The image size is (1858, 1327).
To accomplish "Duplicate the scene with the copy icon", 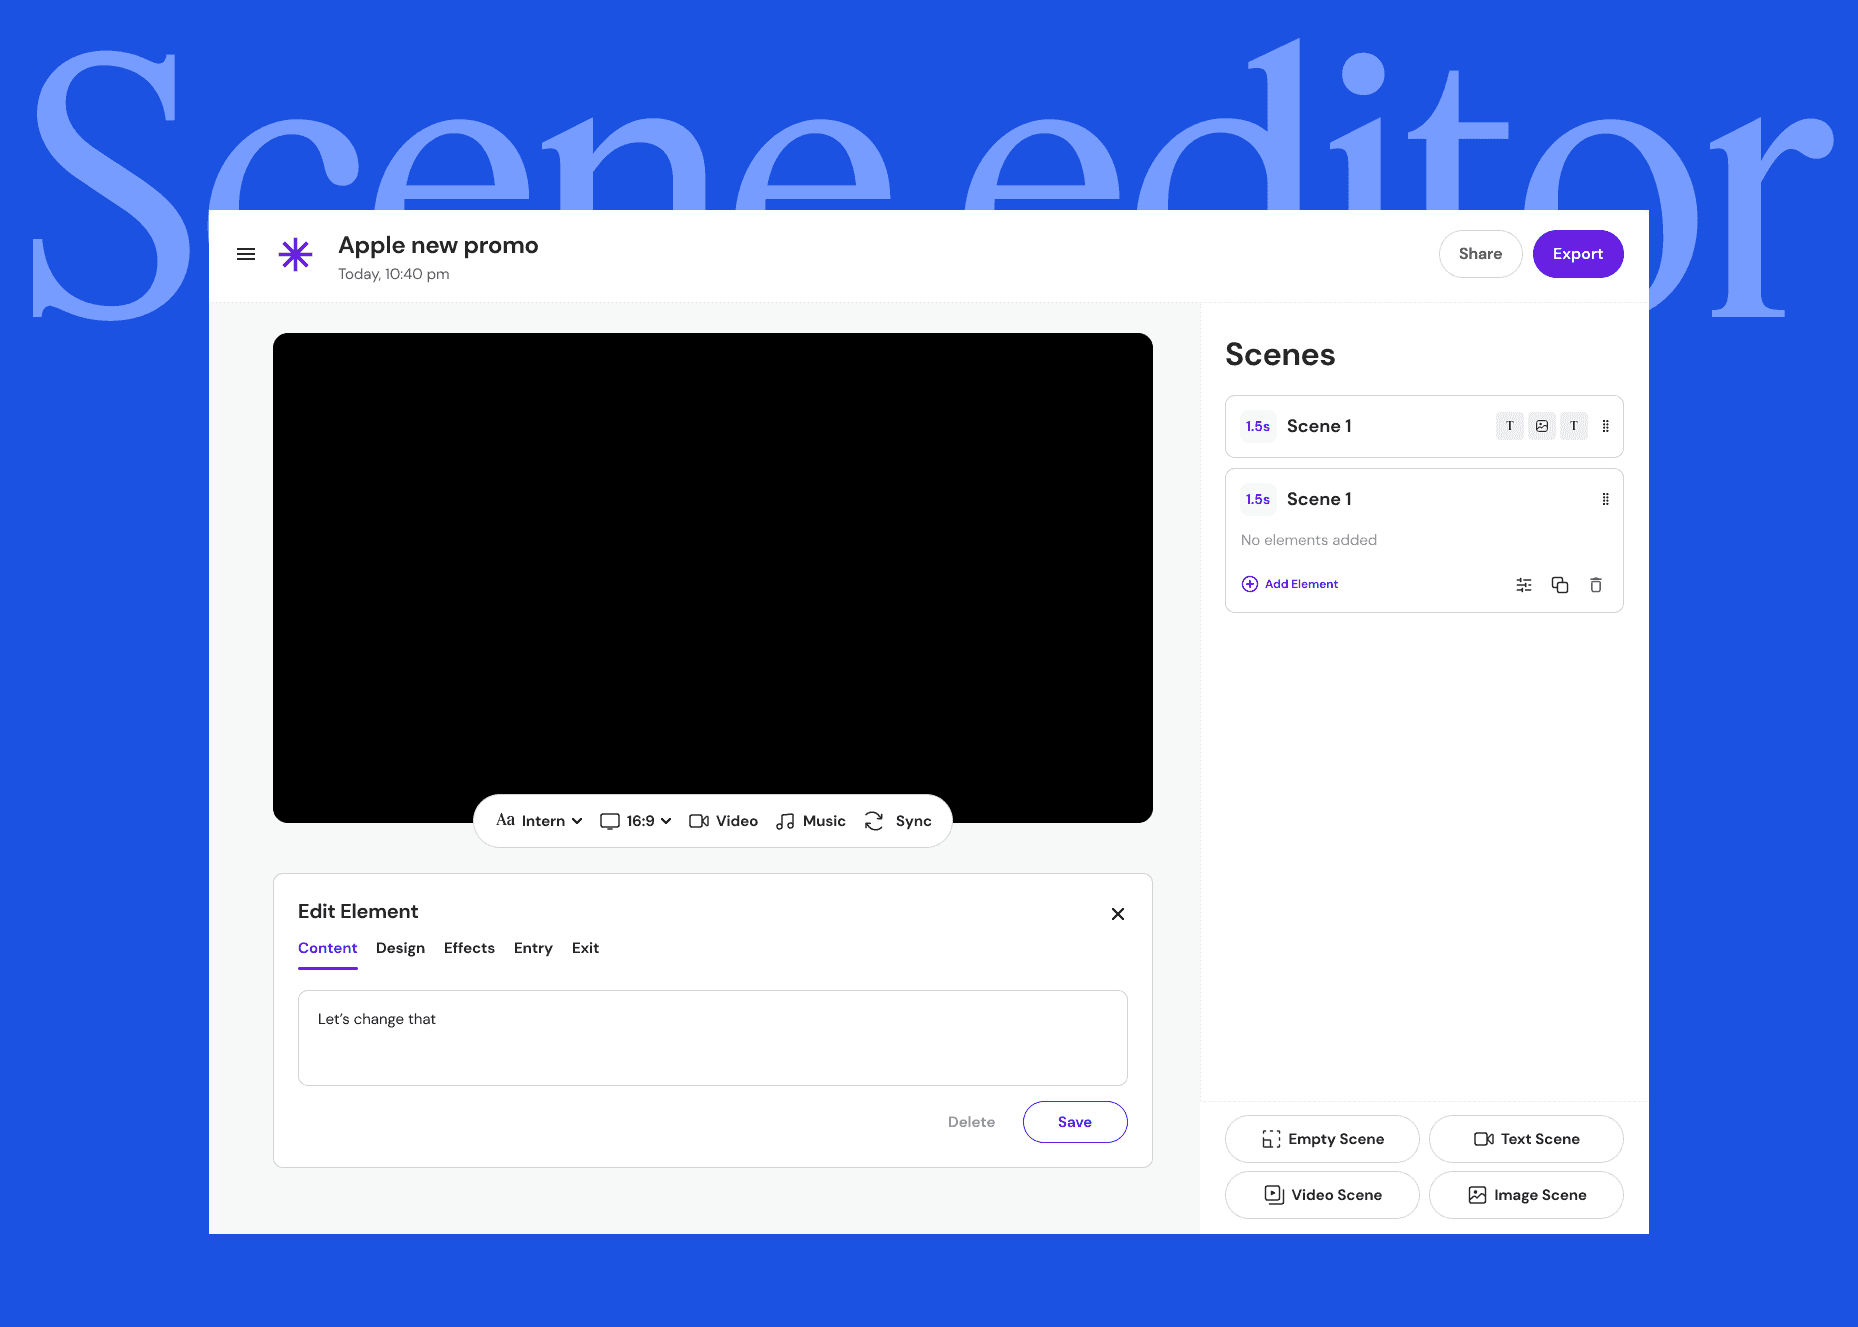I will click(x=1560, y=585).
